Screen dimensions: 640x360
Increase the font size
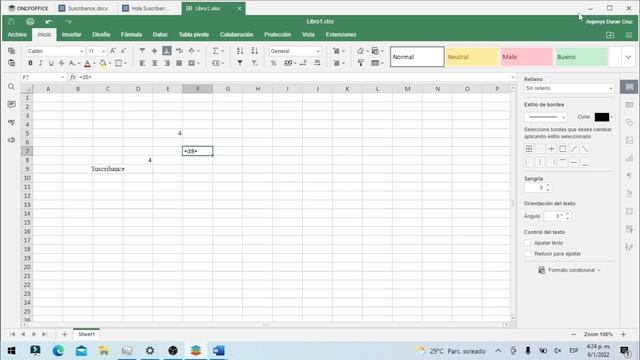tap(113, 51)
